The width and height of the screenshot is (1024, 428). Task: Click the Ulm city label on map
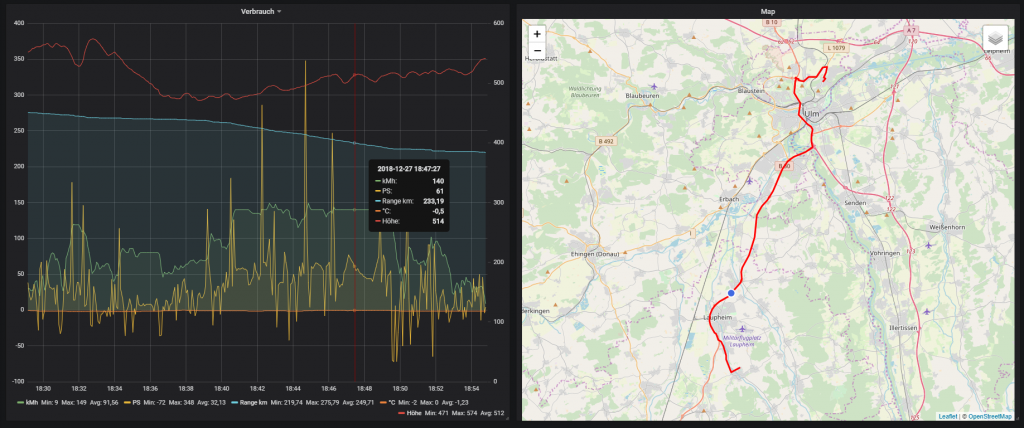click(x=810, y=113)
